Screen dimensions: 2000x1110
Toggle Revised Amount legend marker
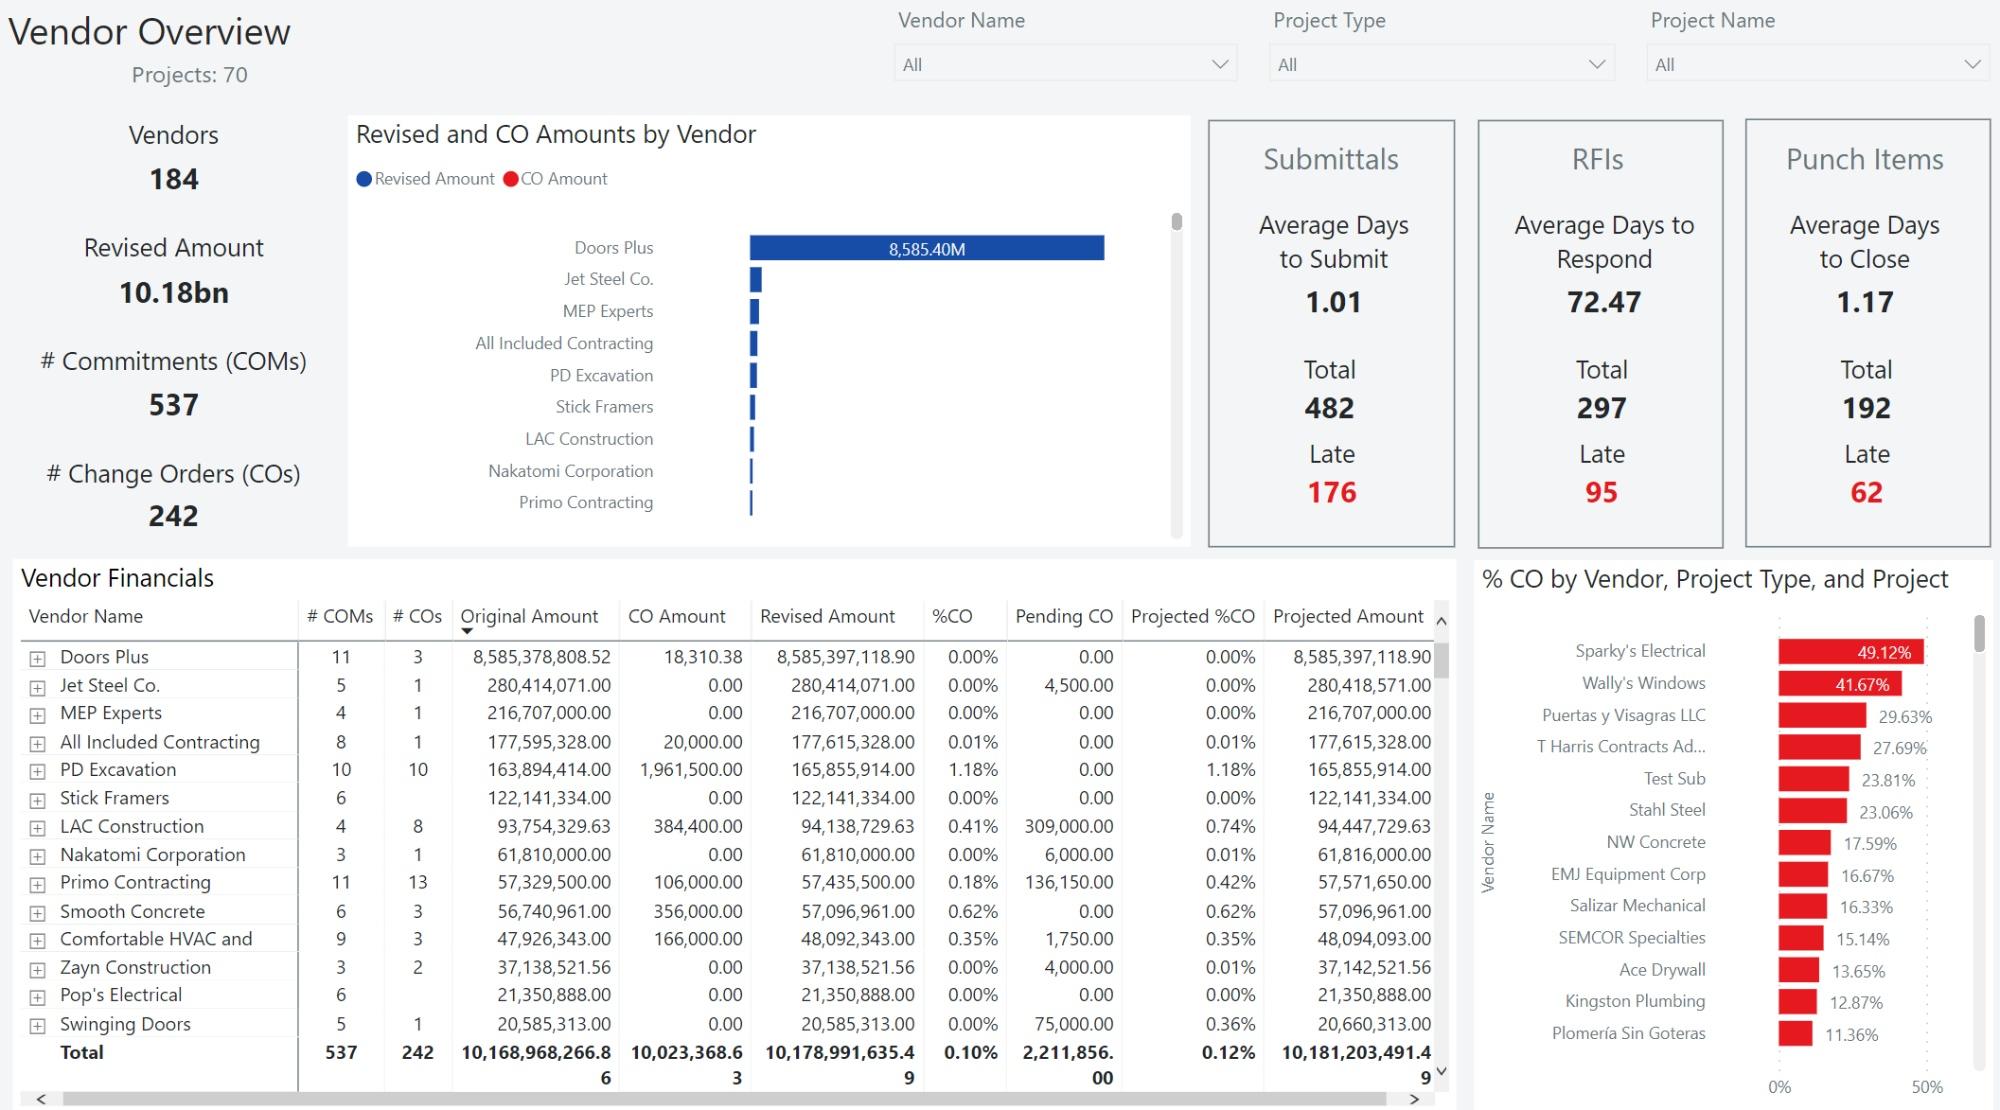364,179
